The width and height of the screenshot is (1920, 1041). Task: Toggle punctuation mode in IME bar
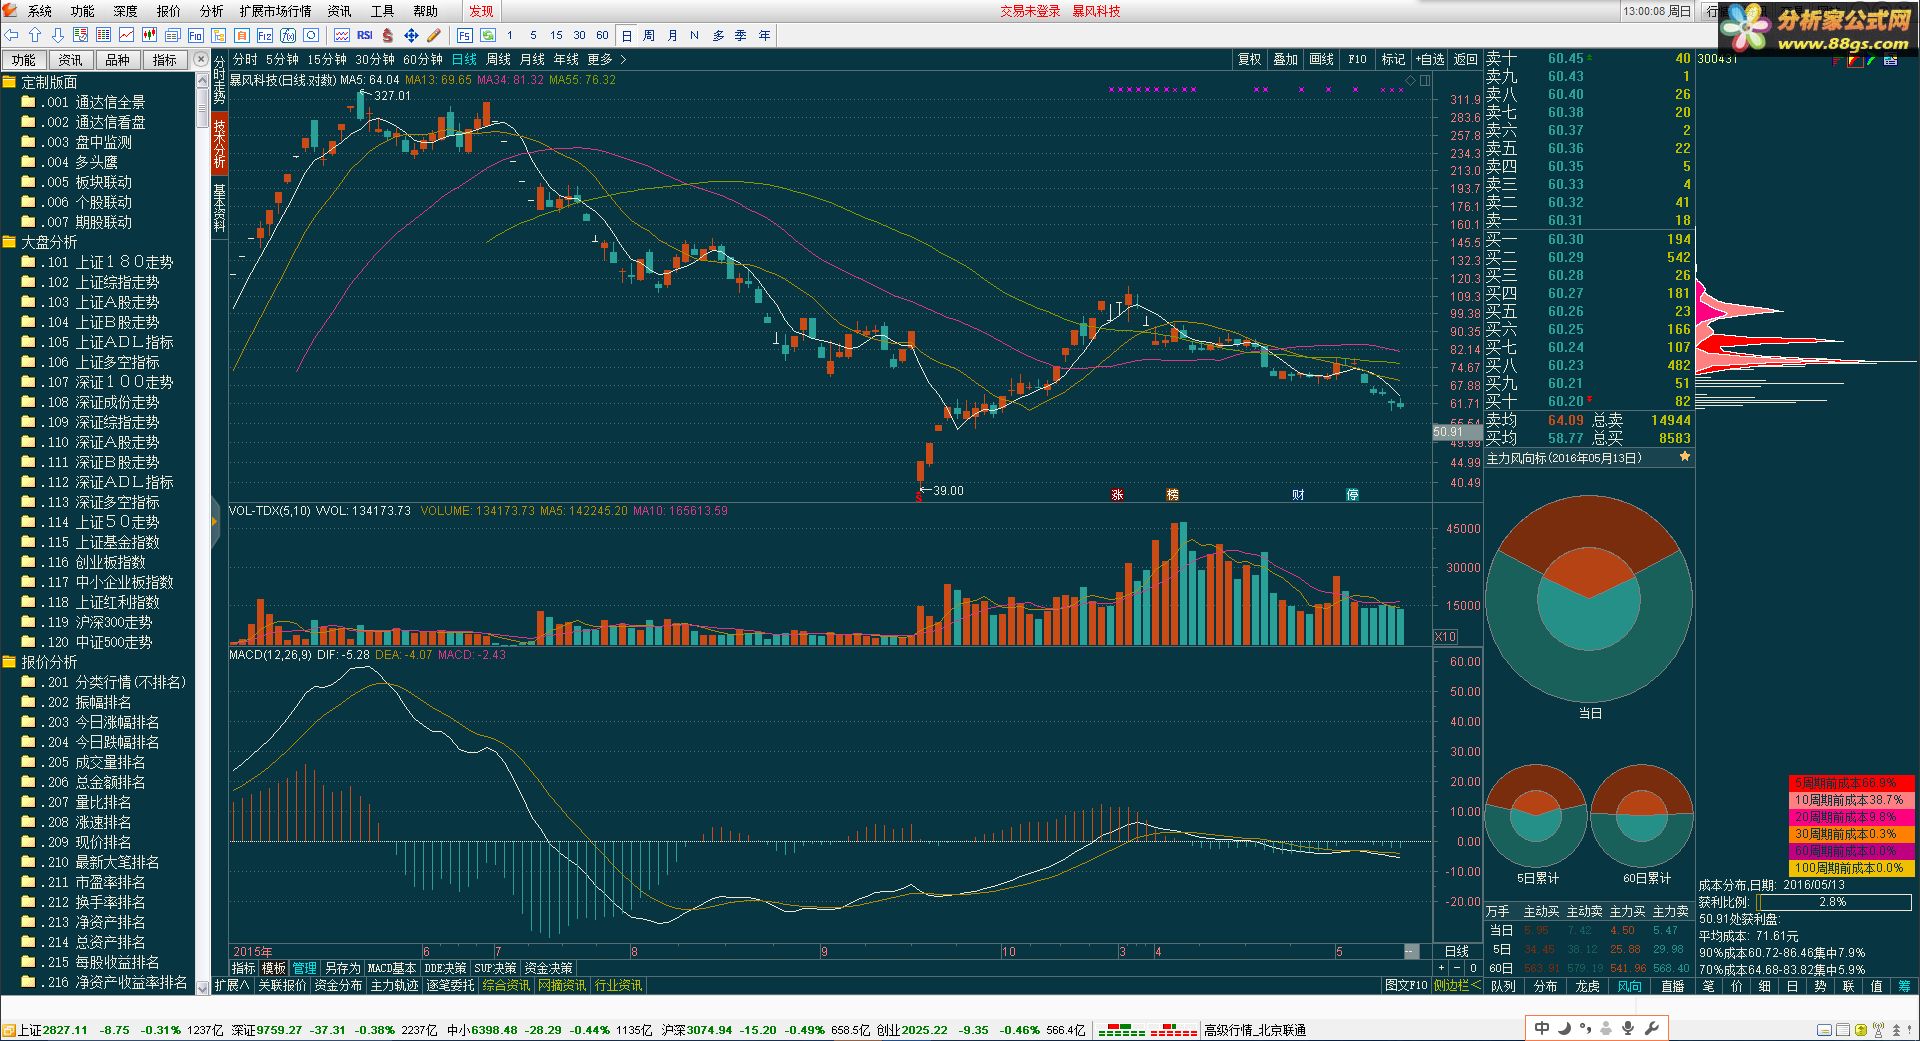coord(1586,1028)
